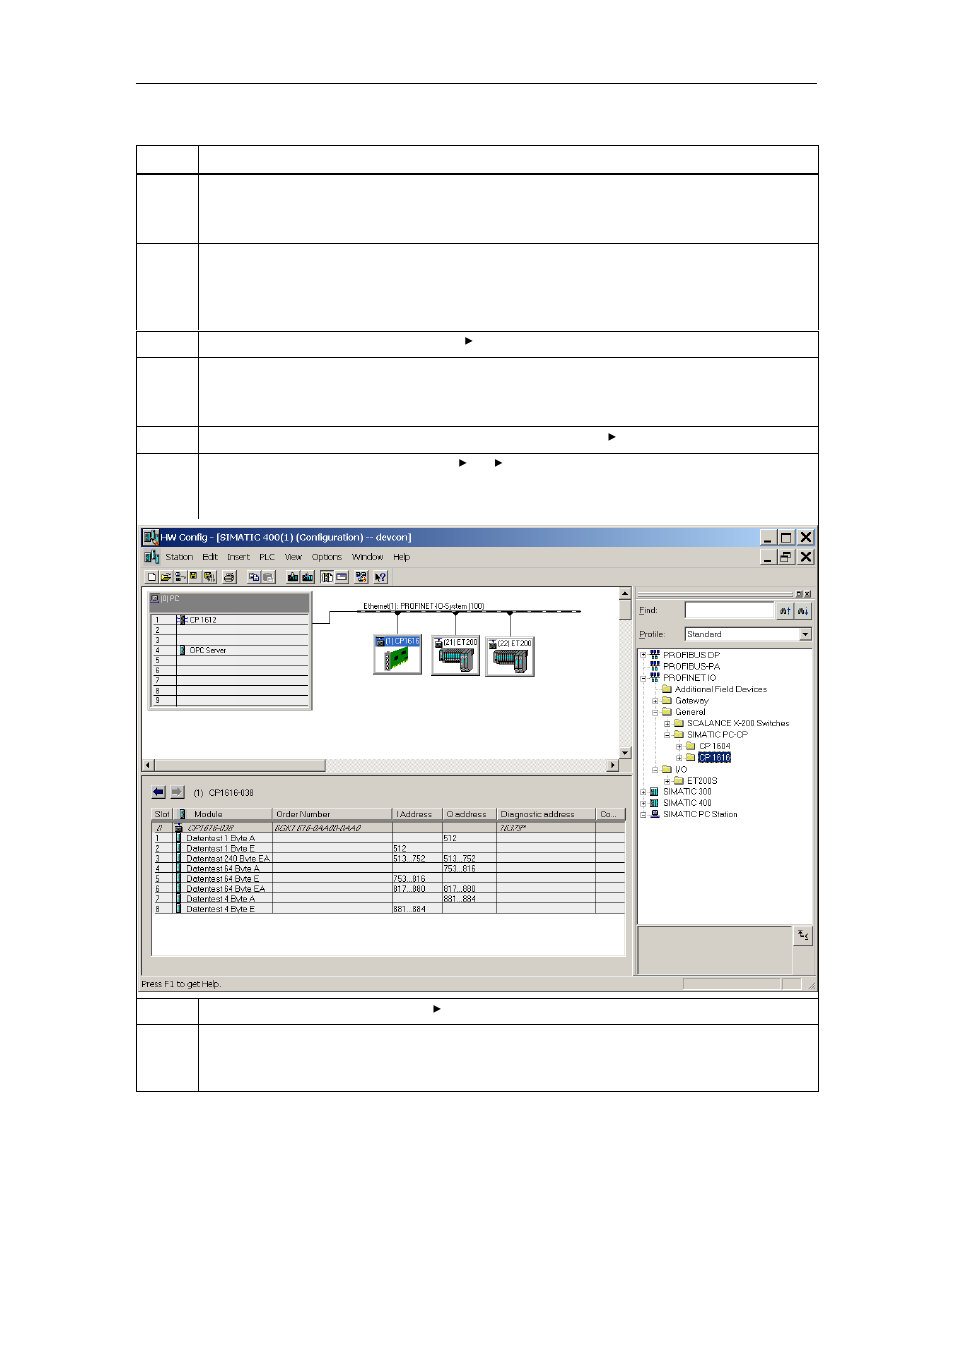Expand the SCALANCE X-200 Switches node

click(x=667, y=723)
